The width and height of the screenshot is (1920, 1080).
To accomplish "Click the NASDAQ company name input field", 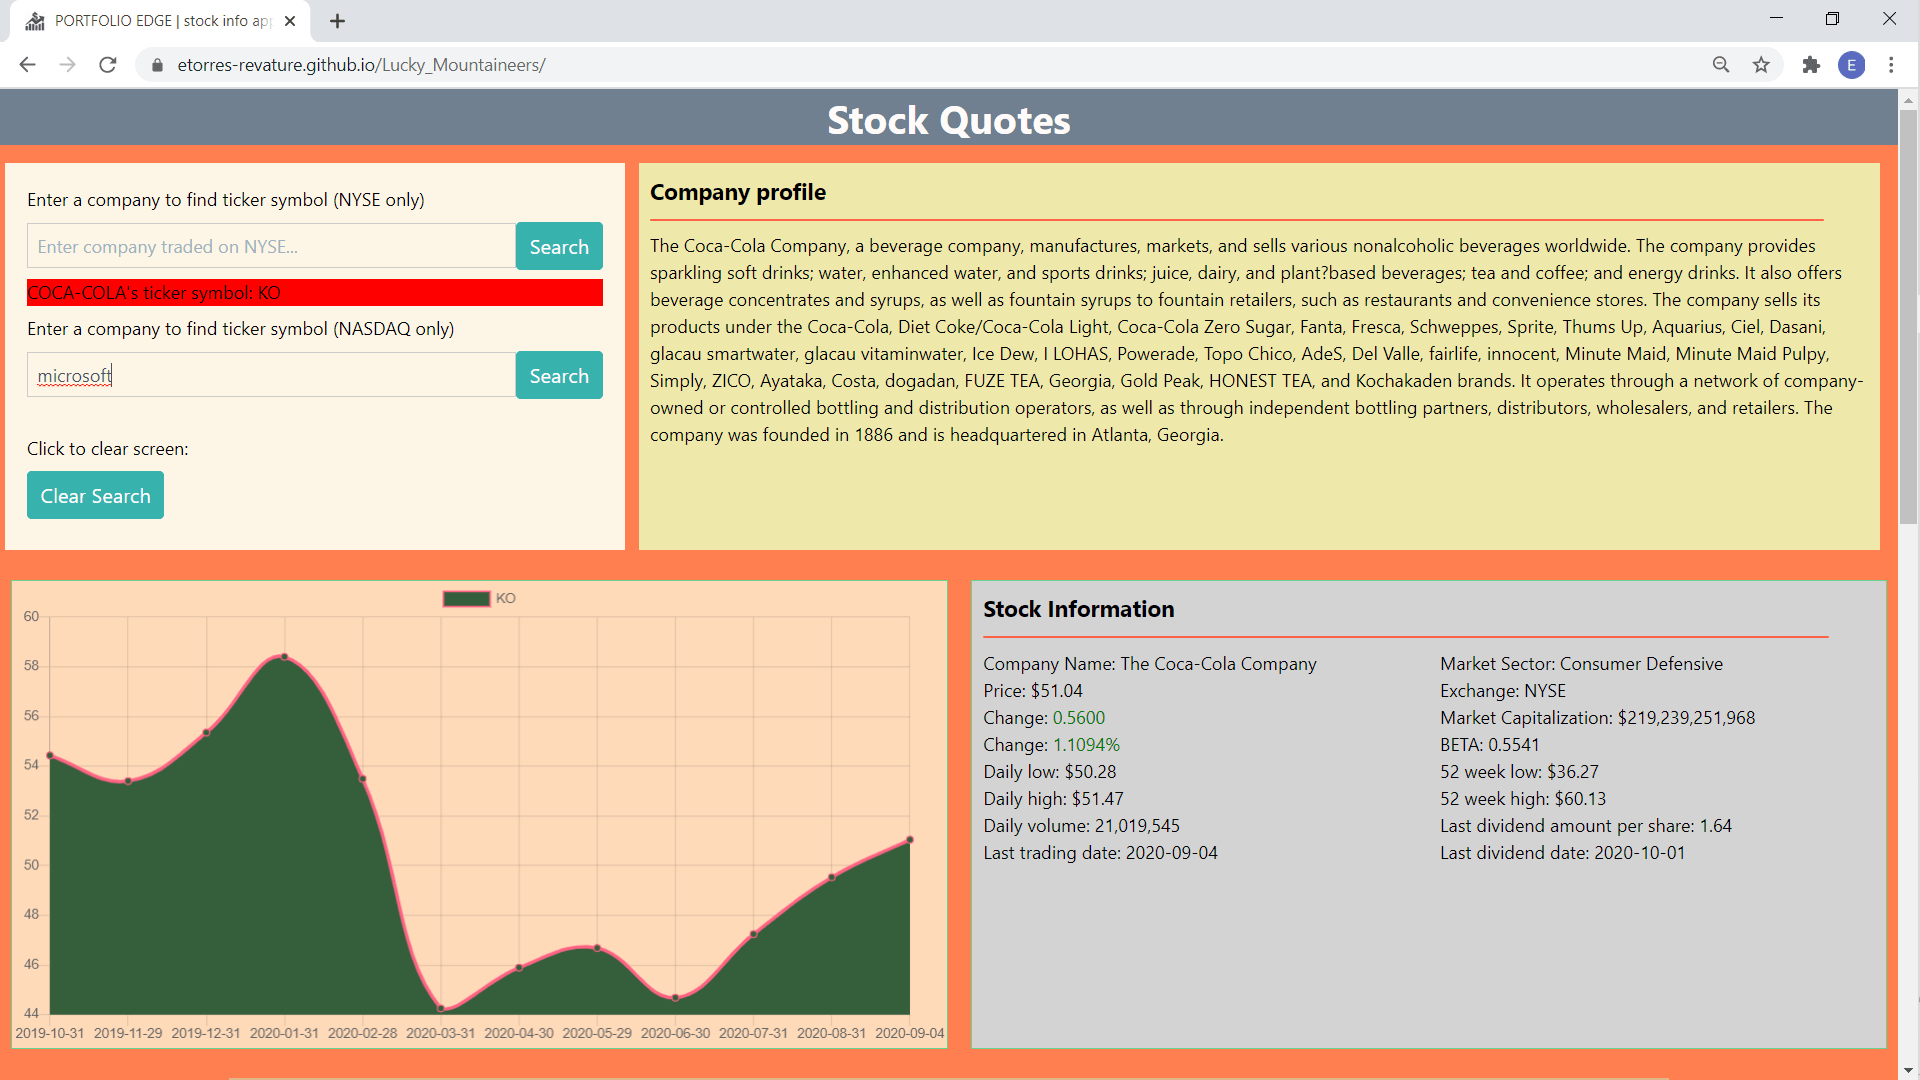I will (x=268, y=376).
